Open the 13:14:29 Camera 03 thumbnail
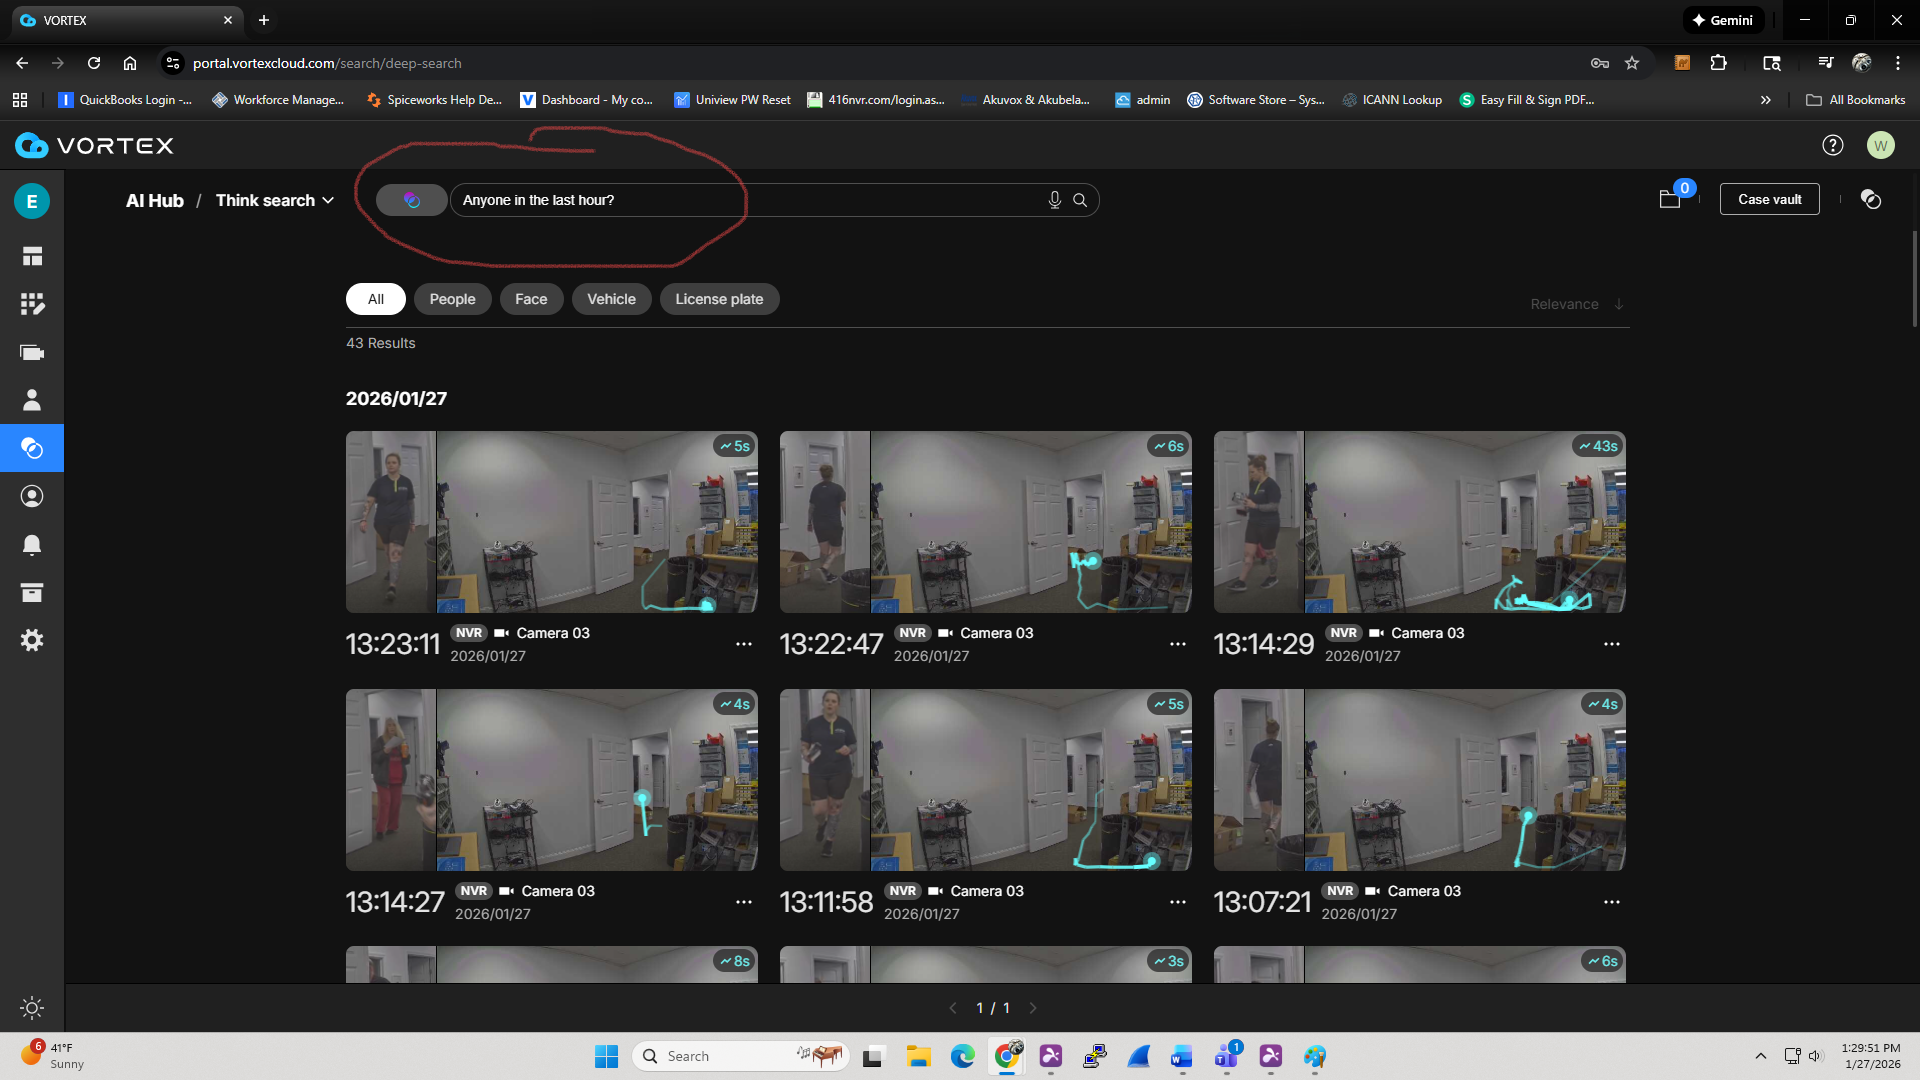Image resolution: width=1920 pixels, height=1080 pixels. click(1419, 522)
